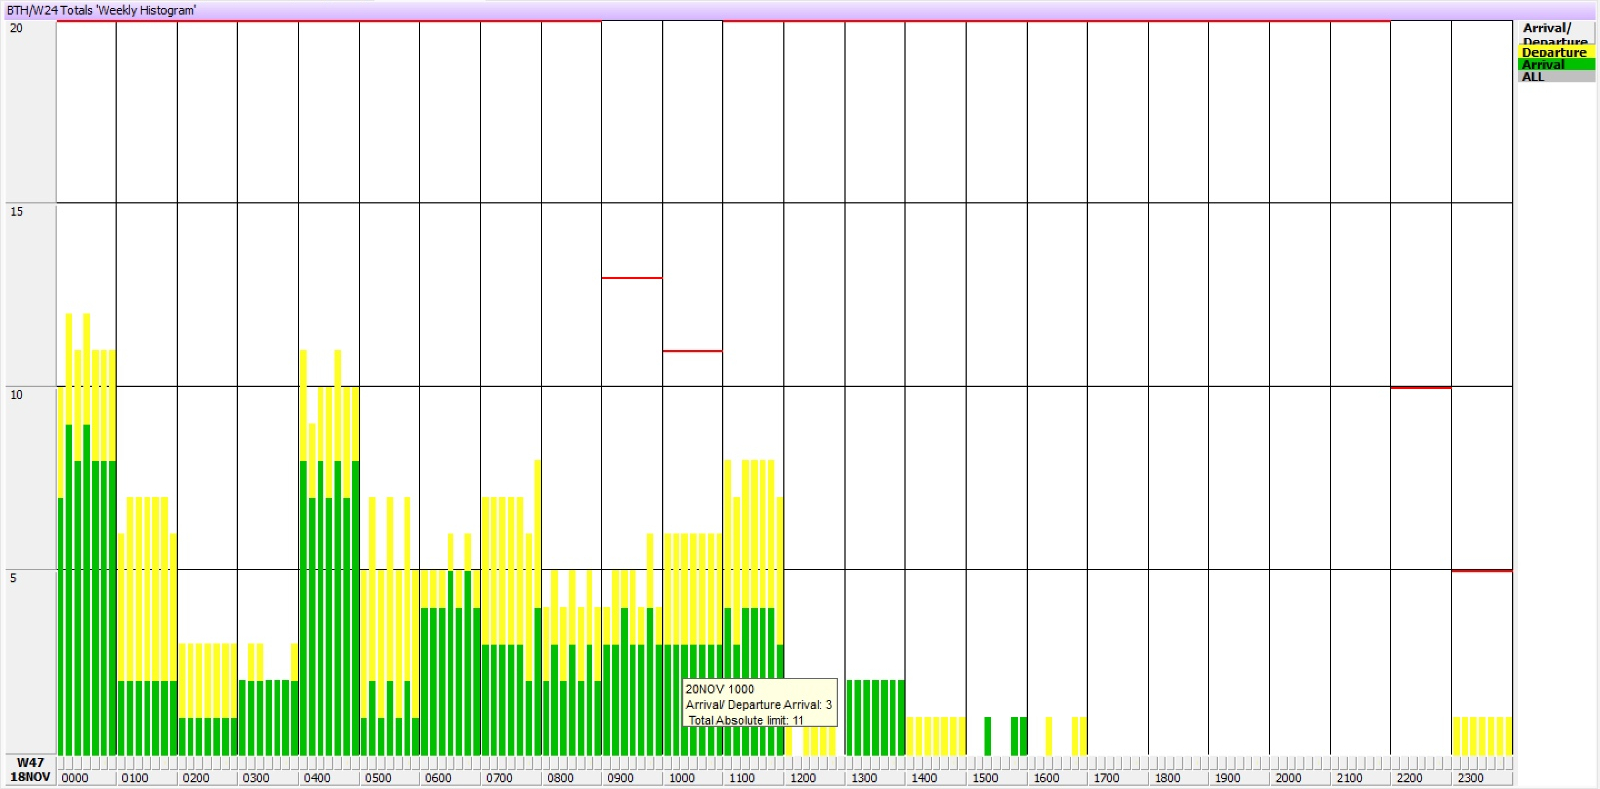Click the 1300 hour label
The height and width of the screenshot is (789, 1600).
pos(863,778)
